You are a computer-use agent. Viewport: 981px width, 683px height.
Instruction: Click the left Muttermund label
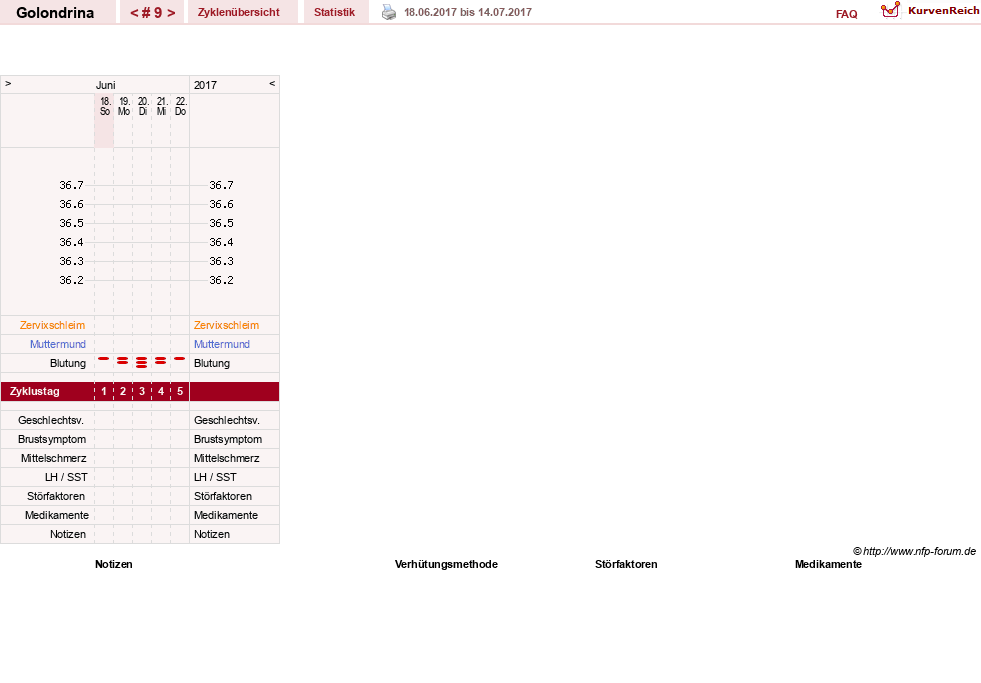(x=58, y=344)
